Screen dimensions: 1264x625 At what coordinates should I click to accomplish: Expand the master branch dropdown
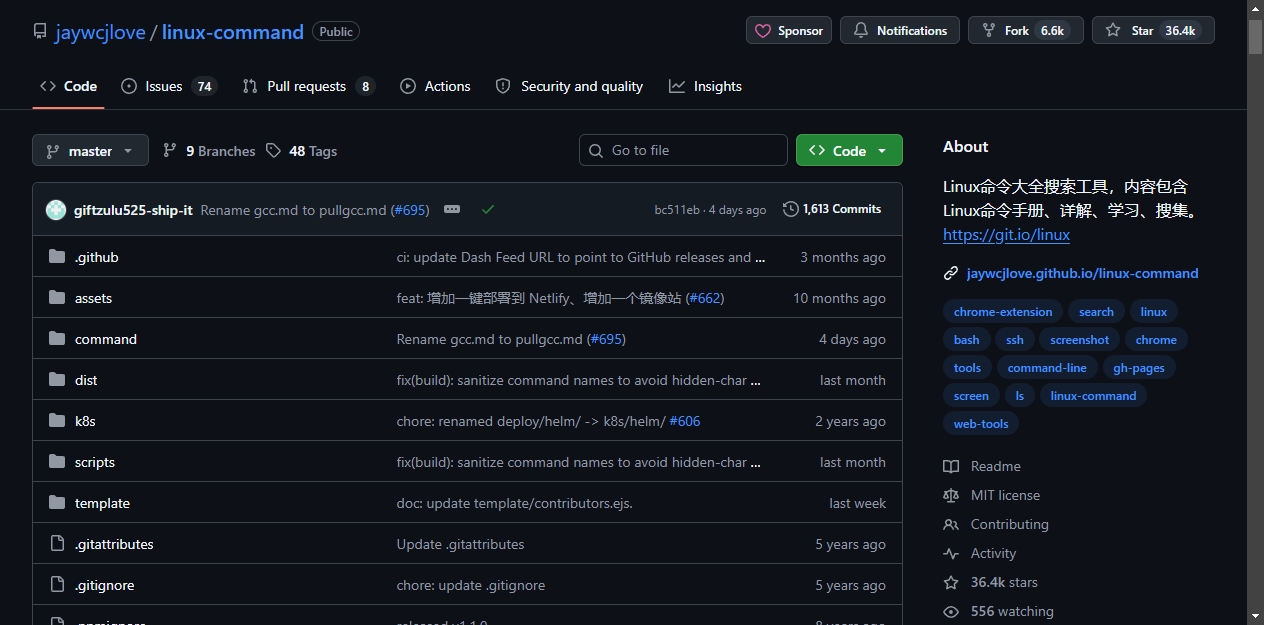(90, 150)
